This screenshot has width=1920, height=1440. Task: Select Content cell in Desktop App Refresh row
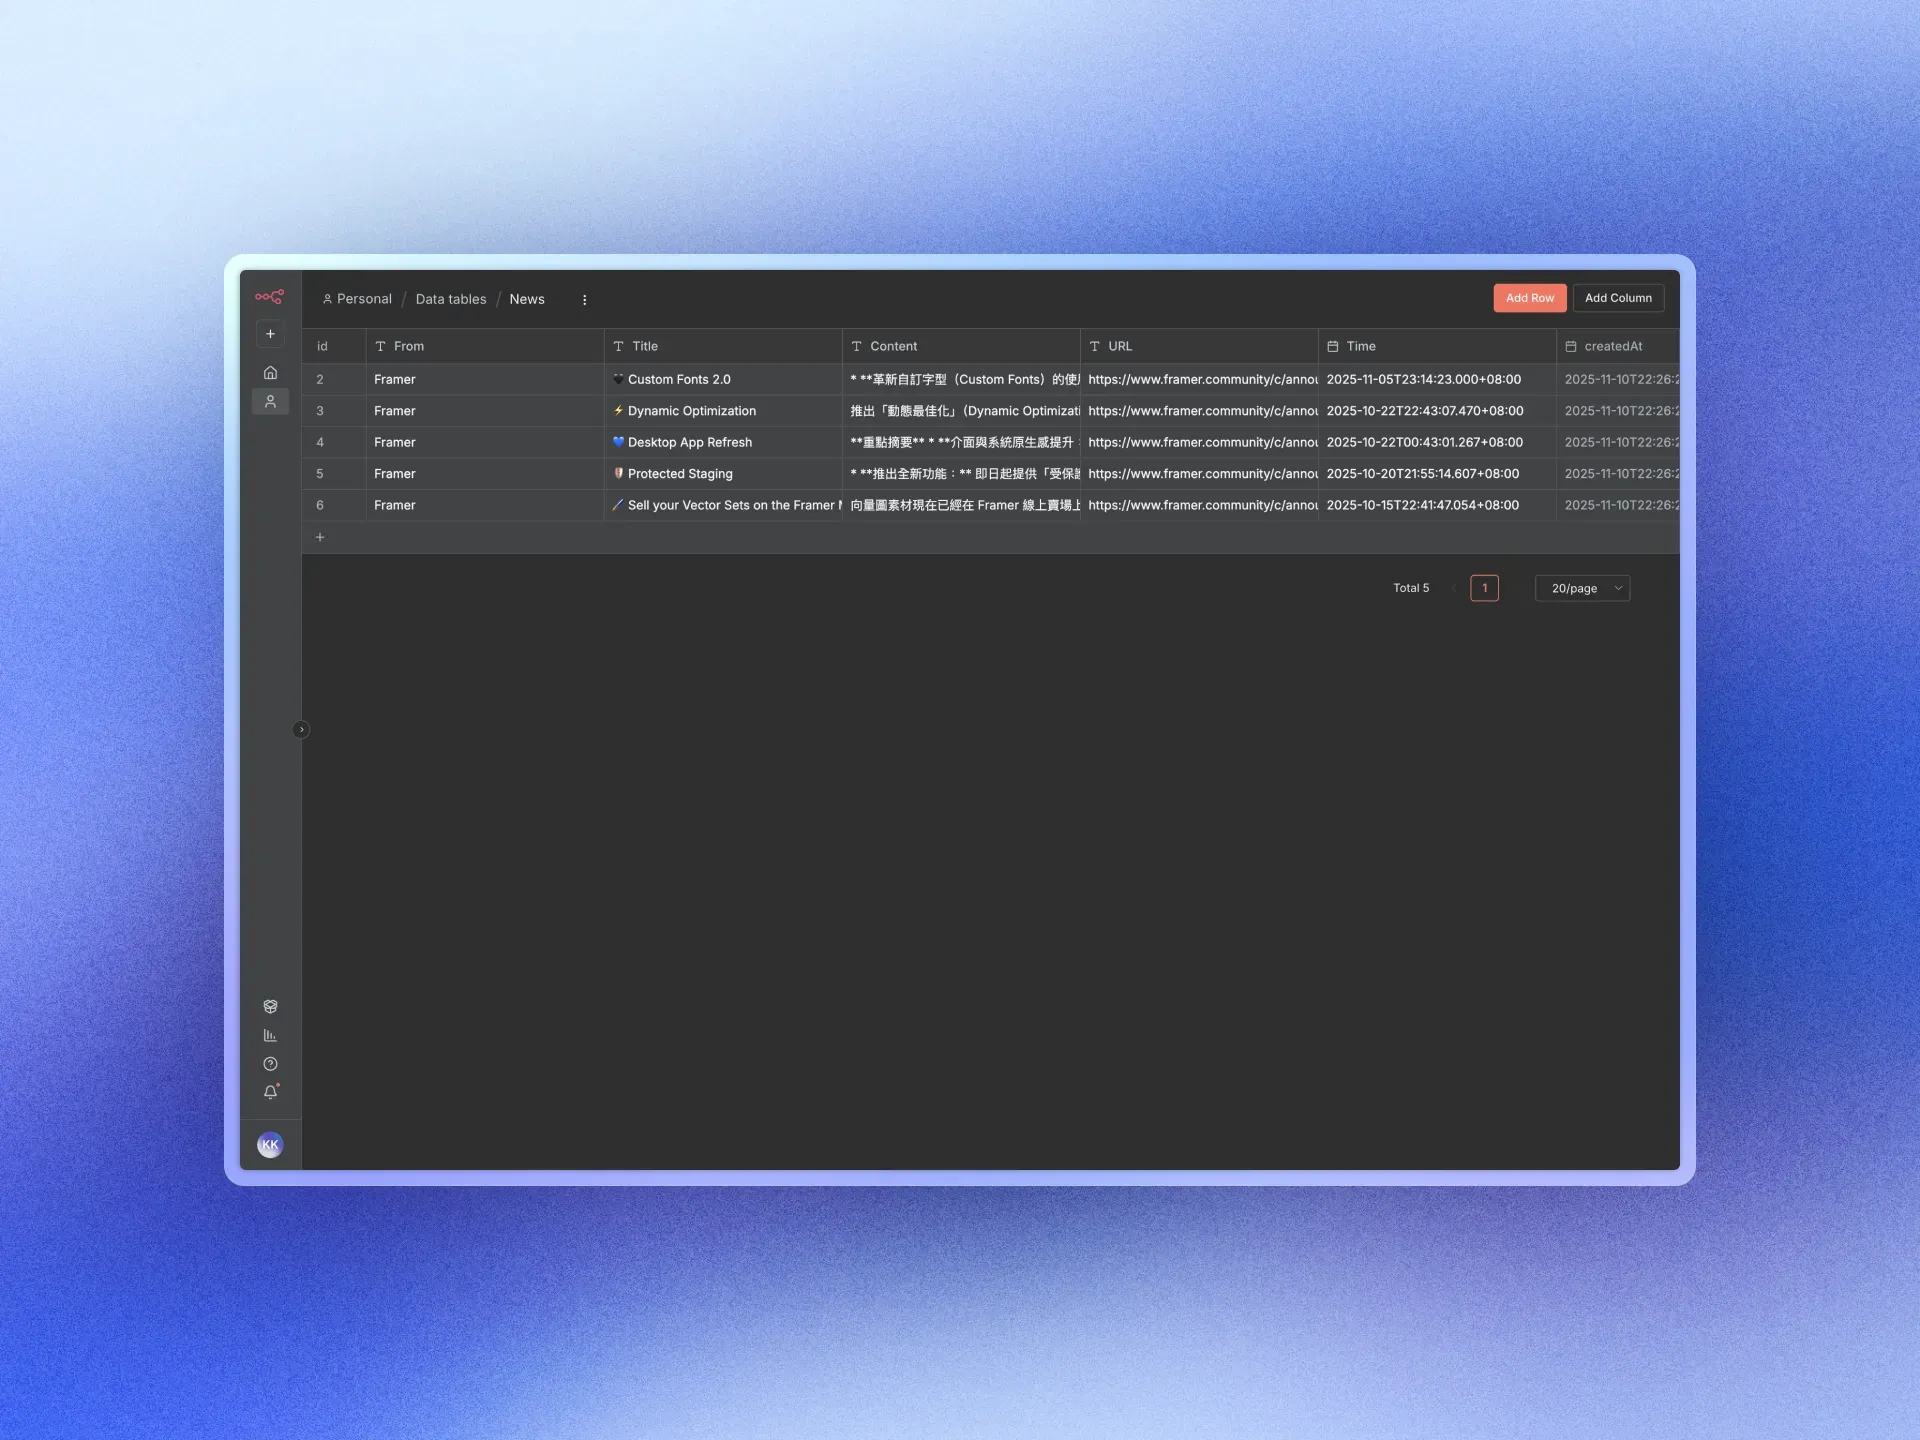(x=961, y=442)
